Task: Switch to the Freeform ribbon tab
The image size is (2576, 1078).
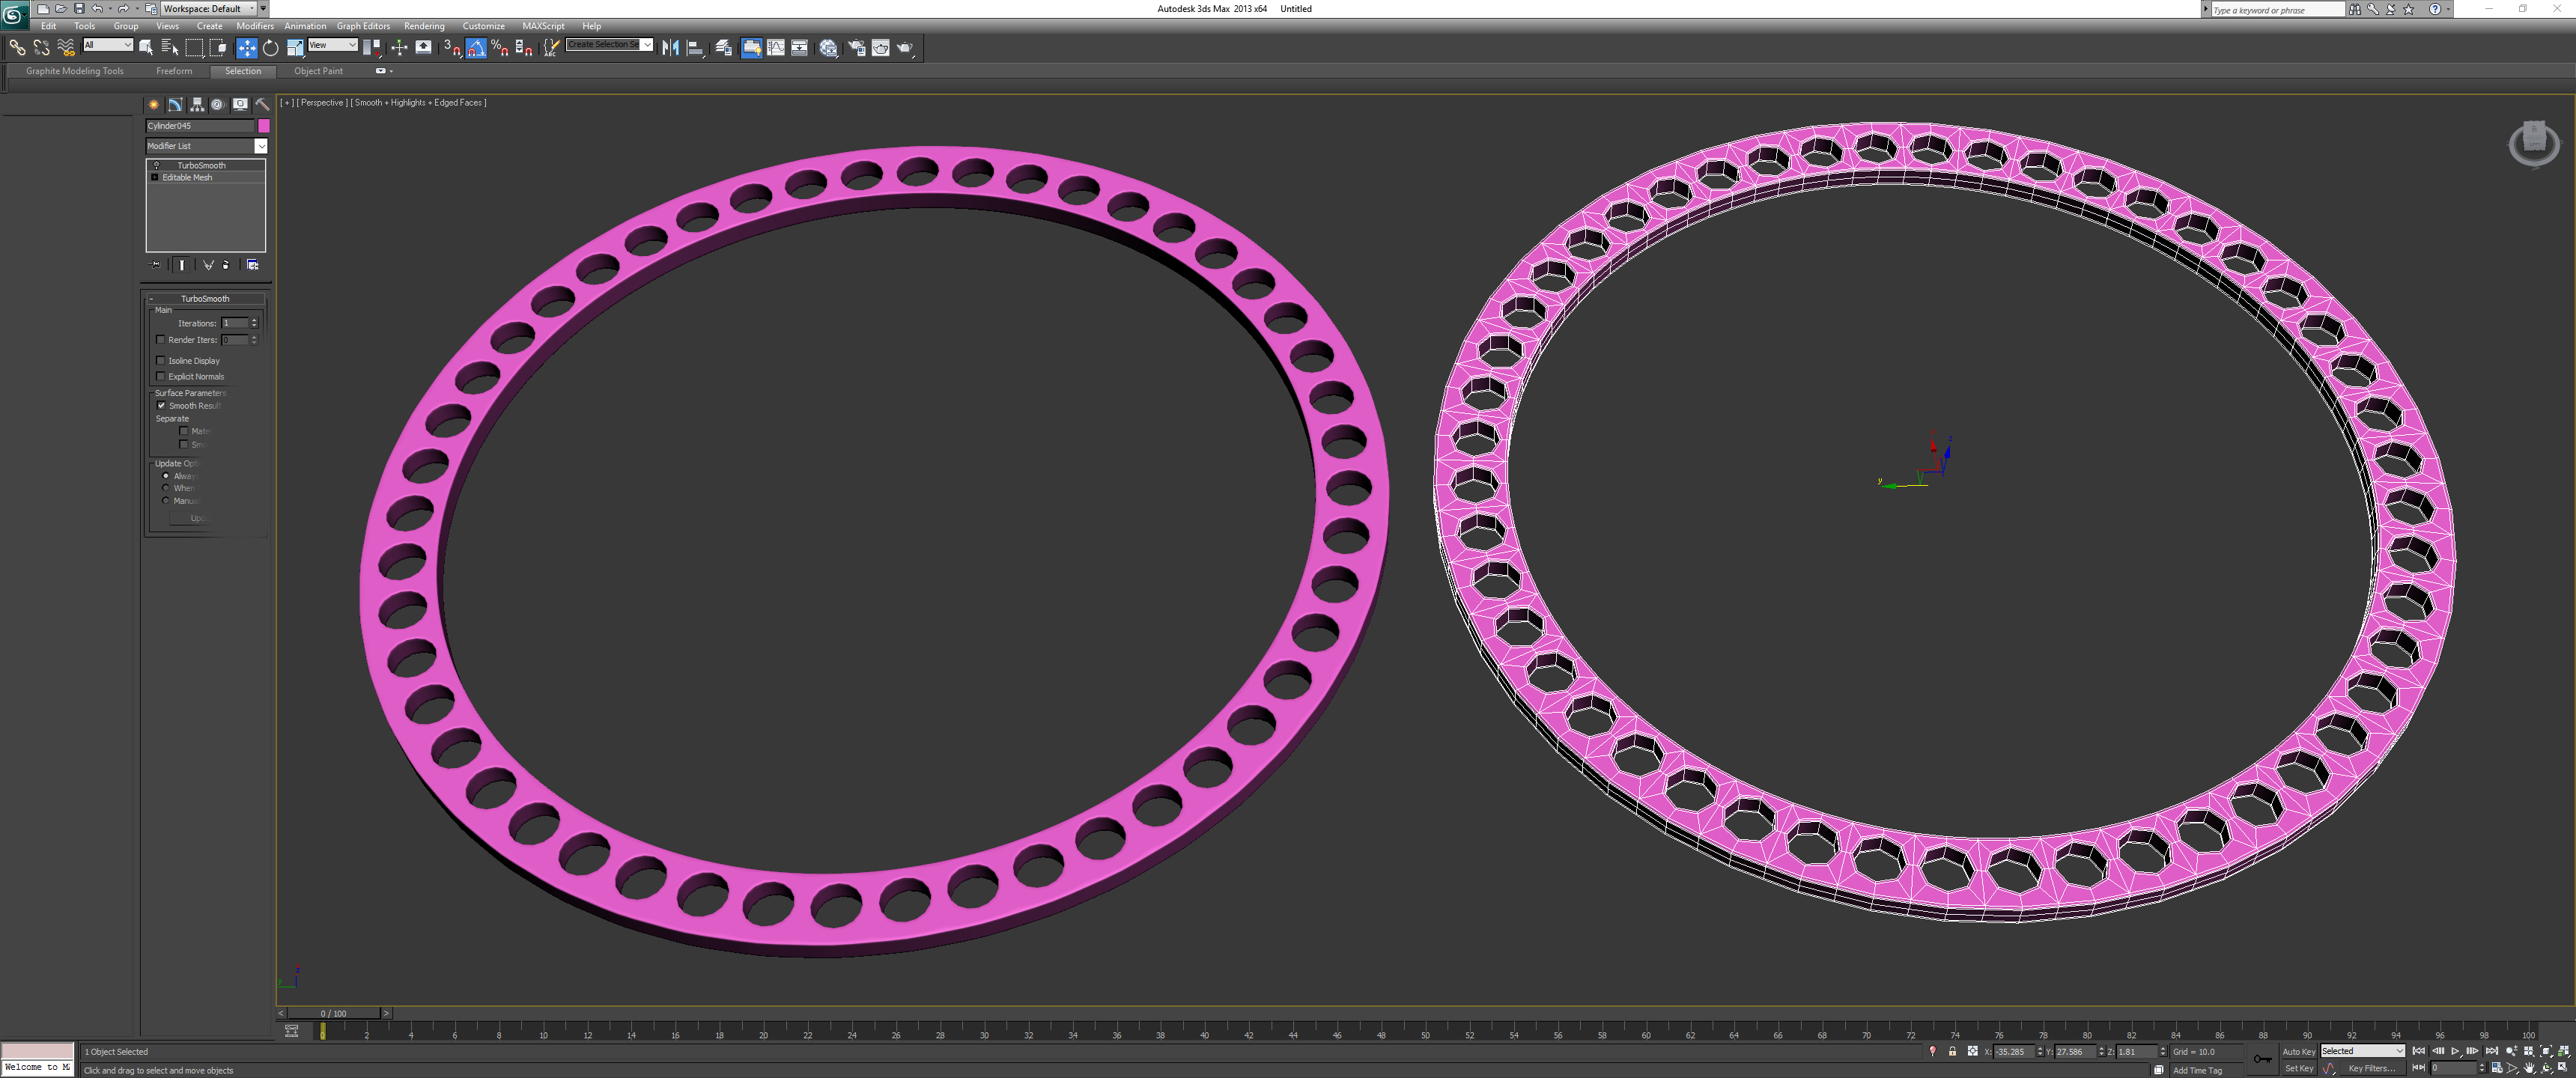Action: tap(174, 71)
